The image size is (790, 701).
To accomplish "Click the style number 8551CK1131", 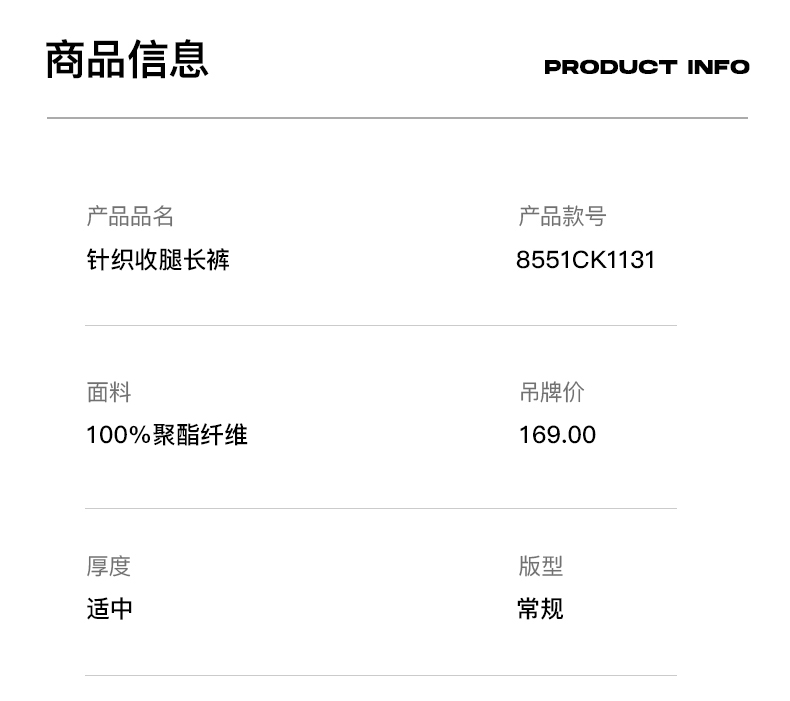I will tap(585, 260).
